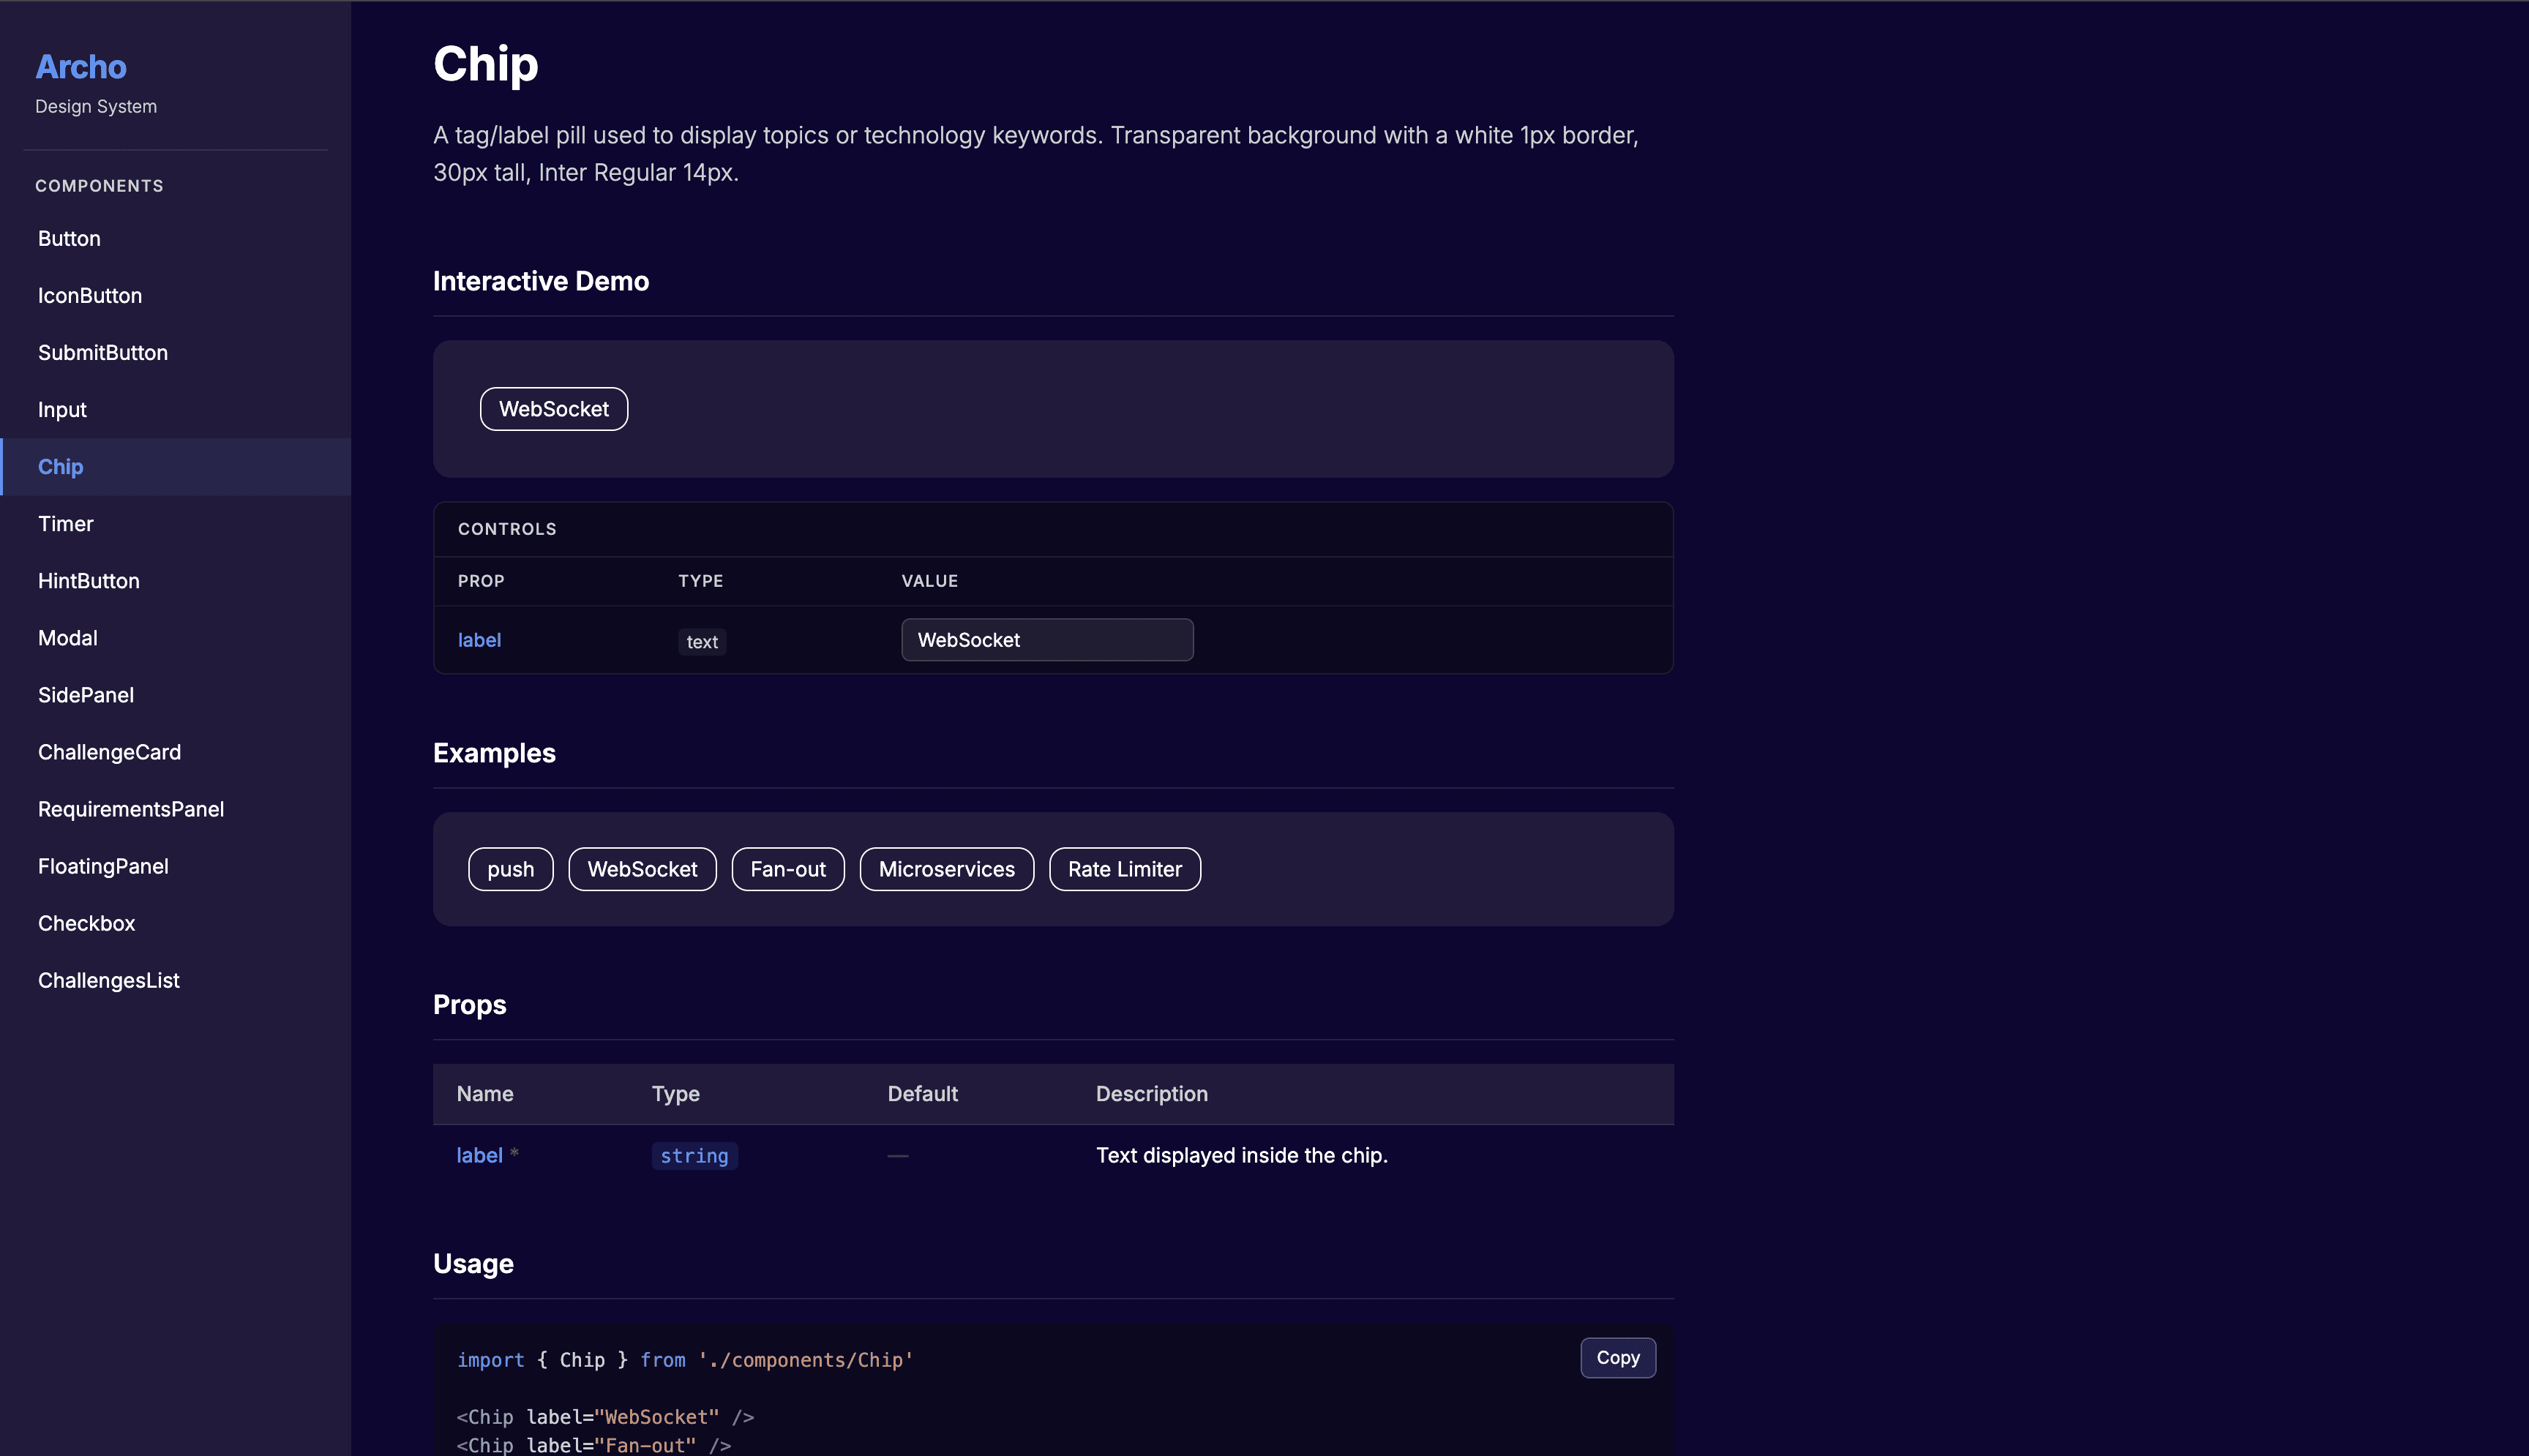Open the IconButton component page
2529x1456 pixels.
[90, 296]
